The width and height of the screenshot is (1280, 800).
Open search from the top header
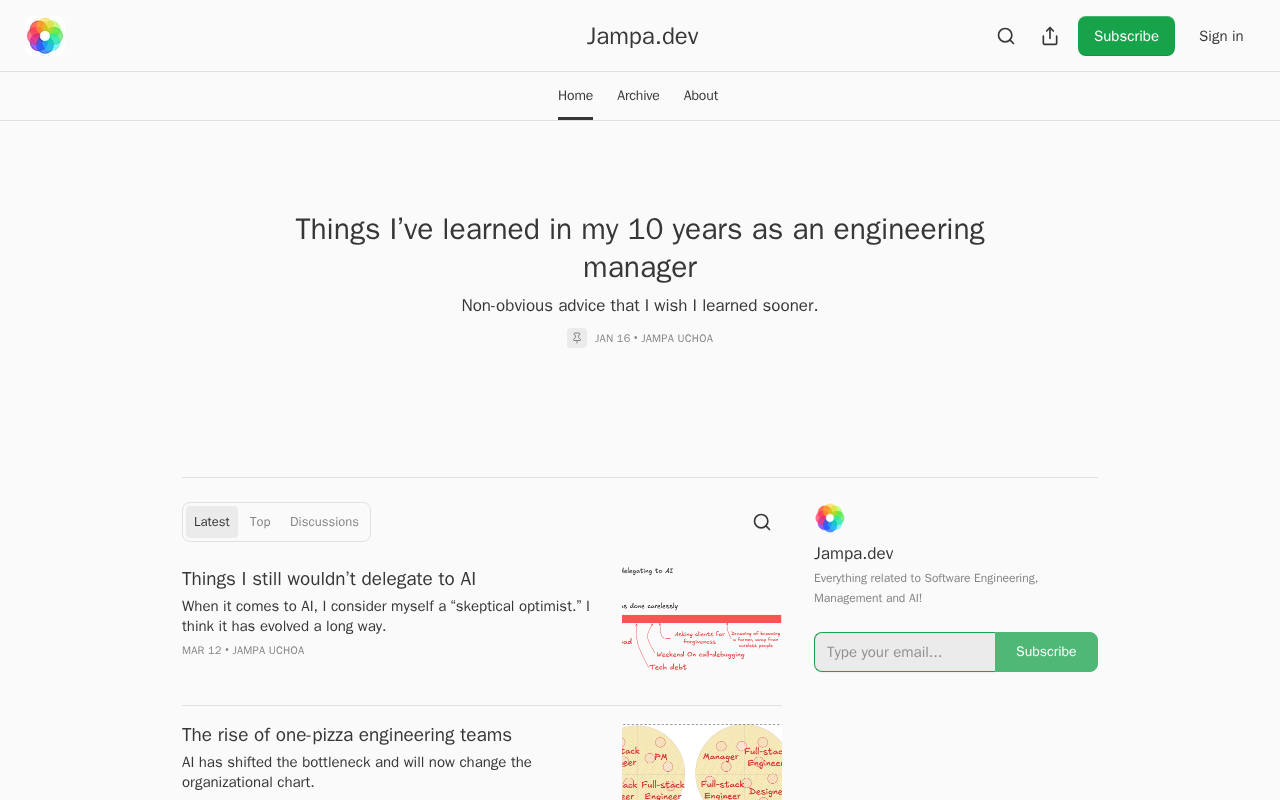point(1006,36)
